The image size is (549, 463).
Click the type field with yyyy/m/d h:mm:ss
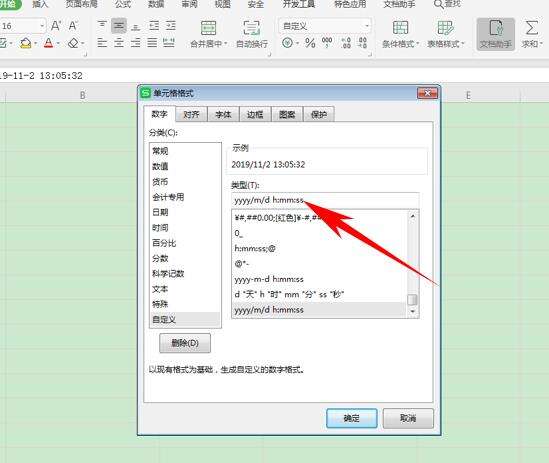point(325,200)
